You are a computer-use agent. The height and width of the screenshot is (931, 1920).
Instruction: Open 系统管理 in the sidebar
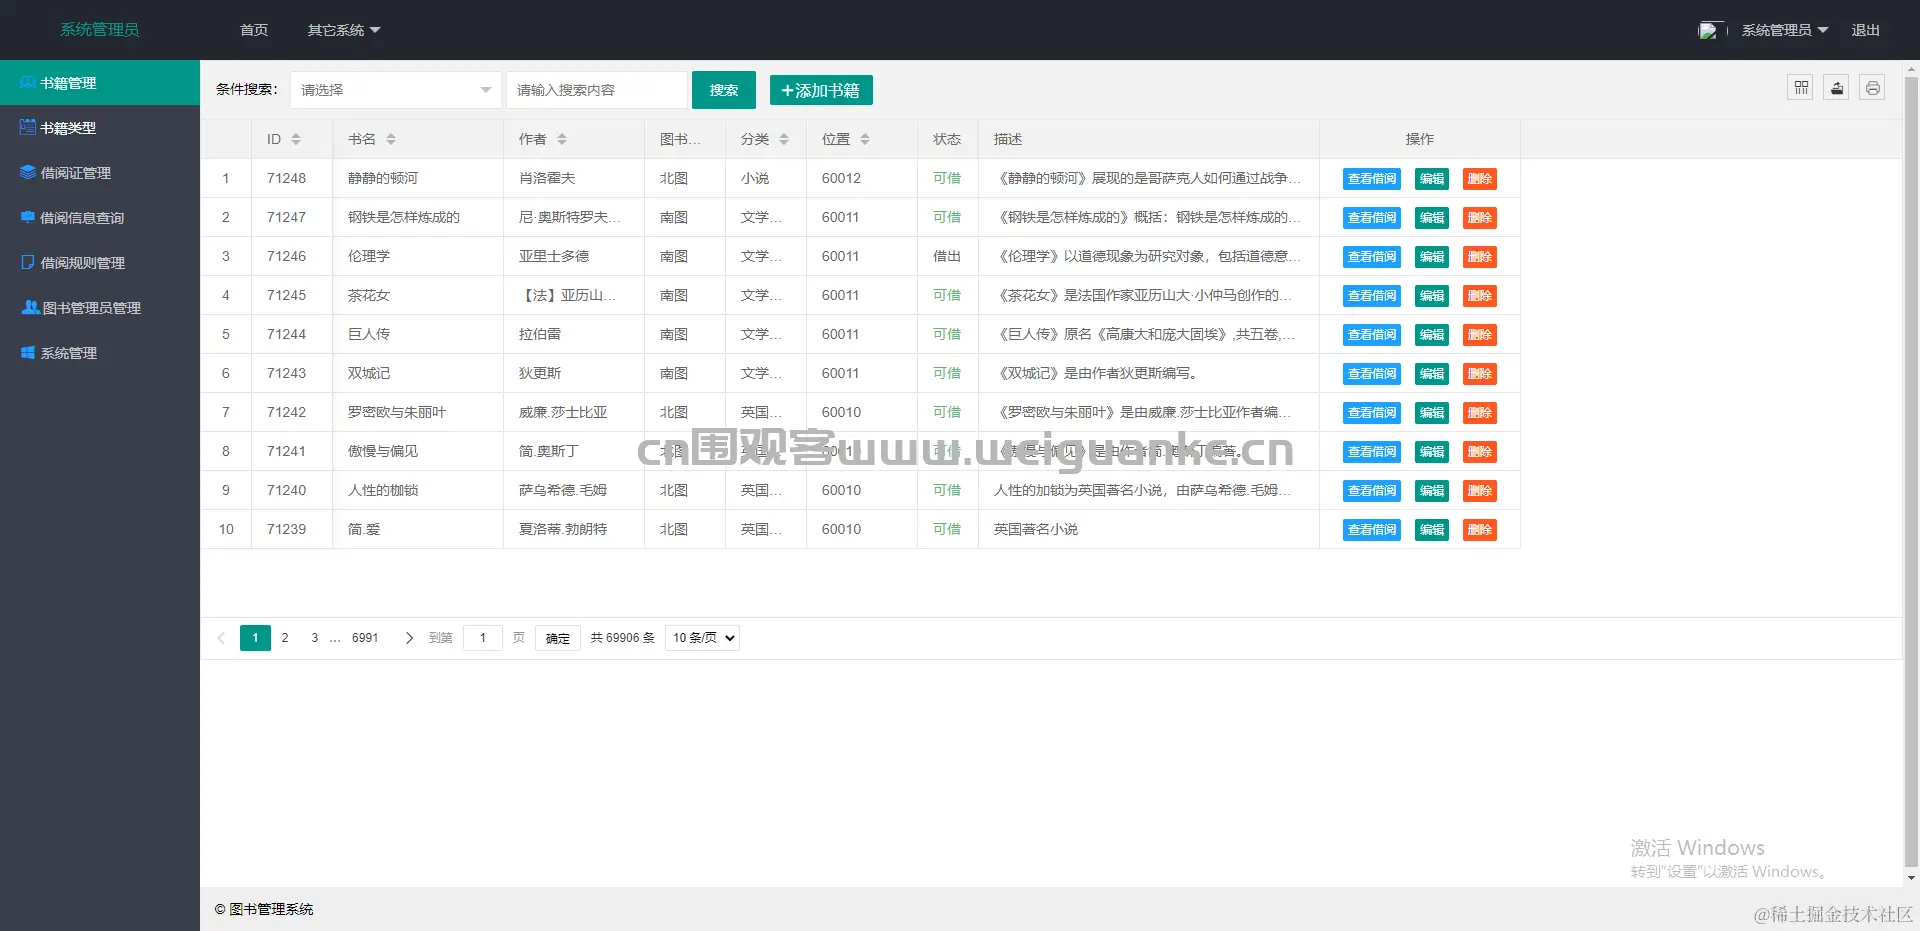point(100,353)
